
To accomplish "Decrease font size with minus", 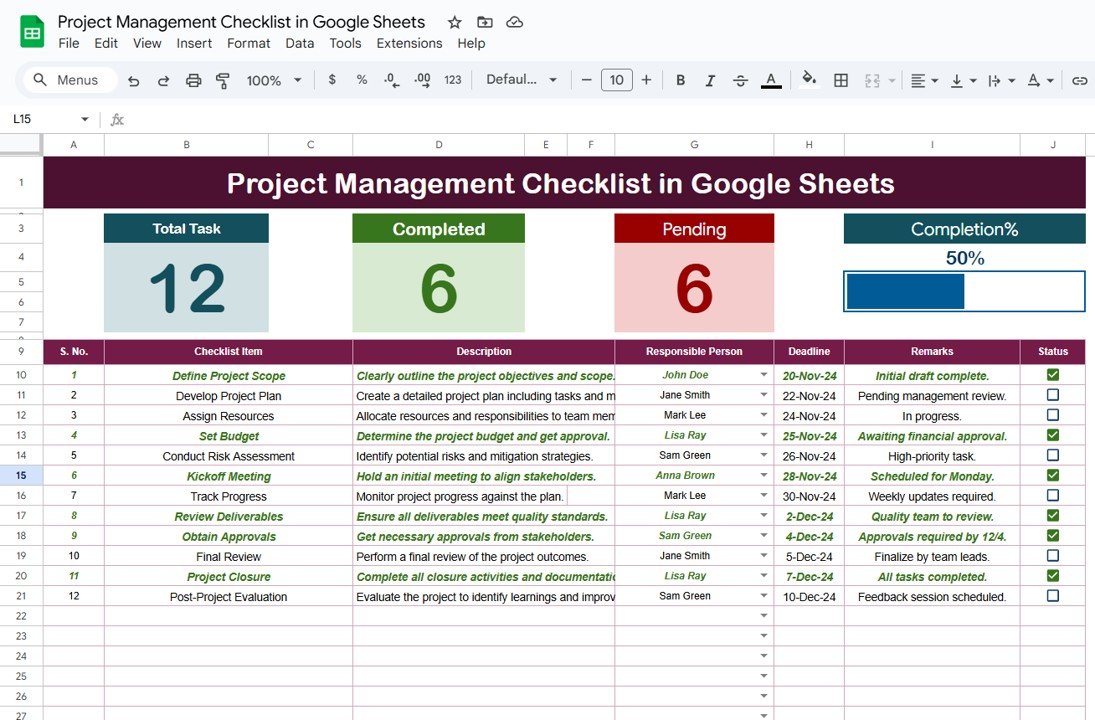I will 587,80.
